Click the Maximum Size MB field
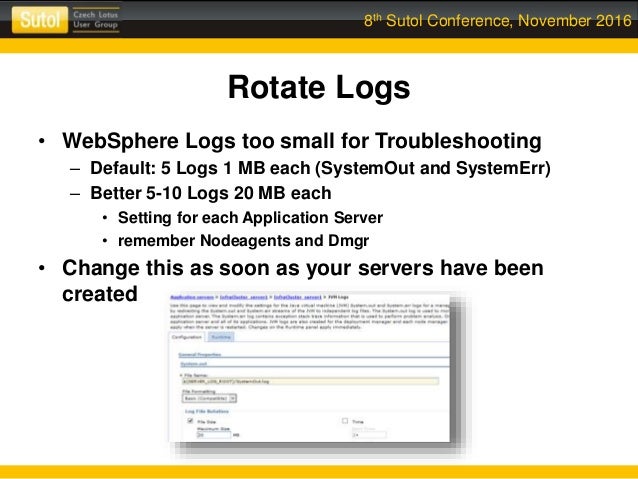 (214, 435)
